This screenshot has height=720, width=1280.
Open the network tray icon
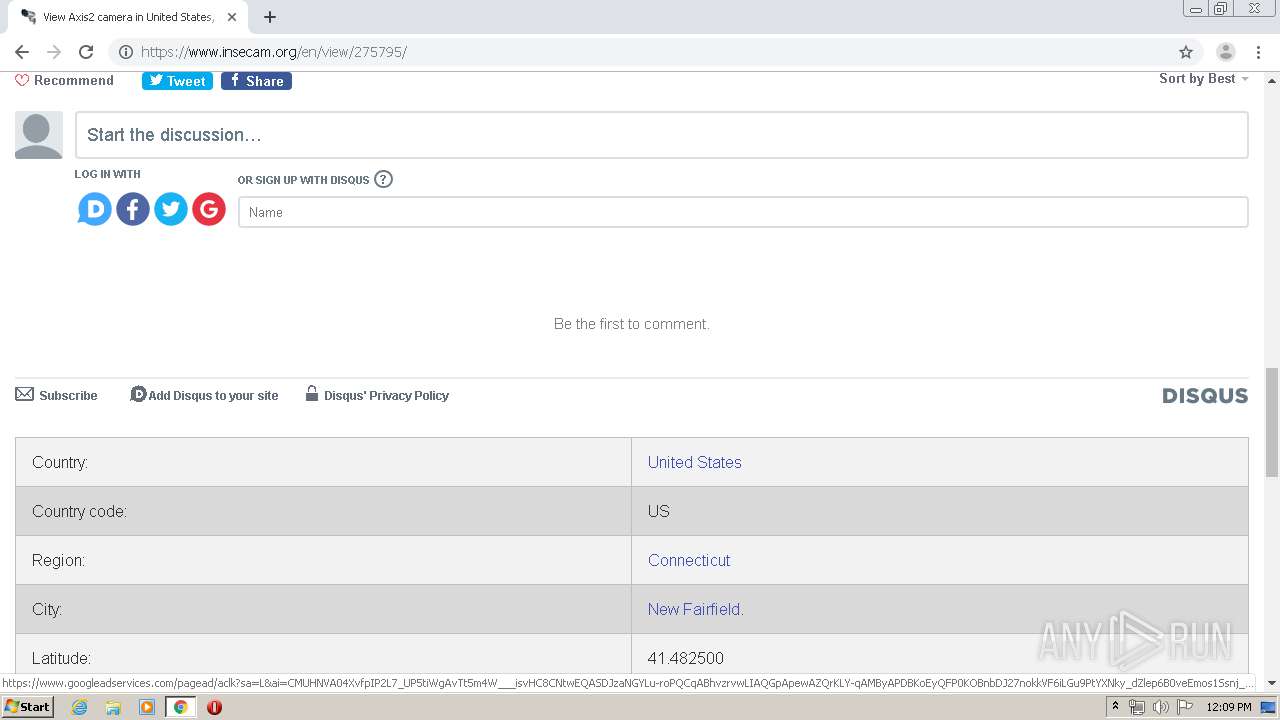pyautogui.click(x=1137, y=707)
